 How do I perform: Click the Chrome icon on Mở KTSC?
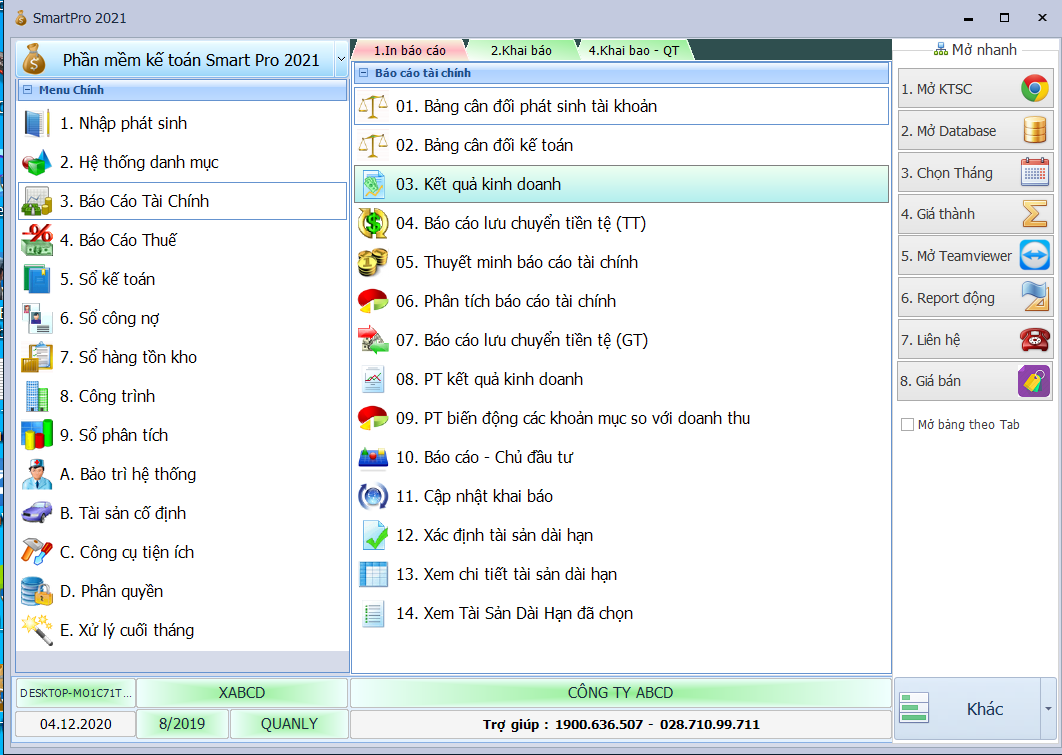1035,89
